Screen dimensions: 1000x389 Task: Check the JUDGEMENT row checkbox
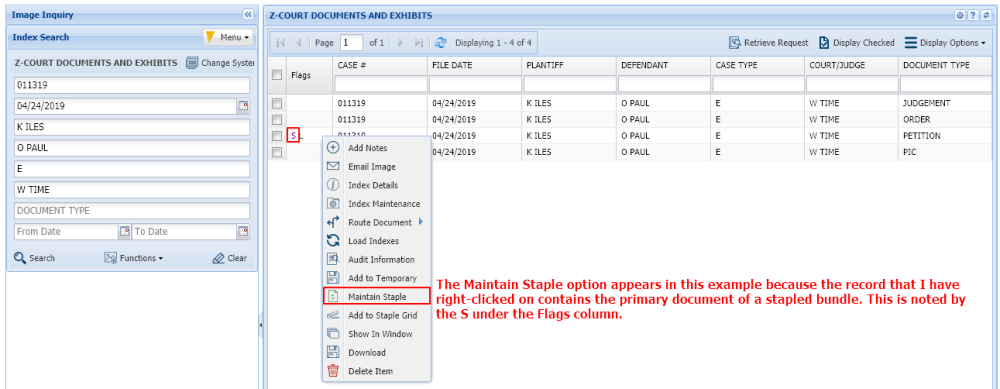[x=277, y=103]
